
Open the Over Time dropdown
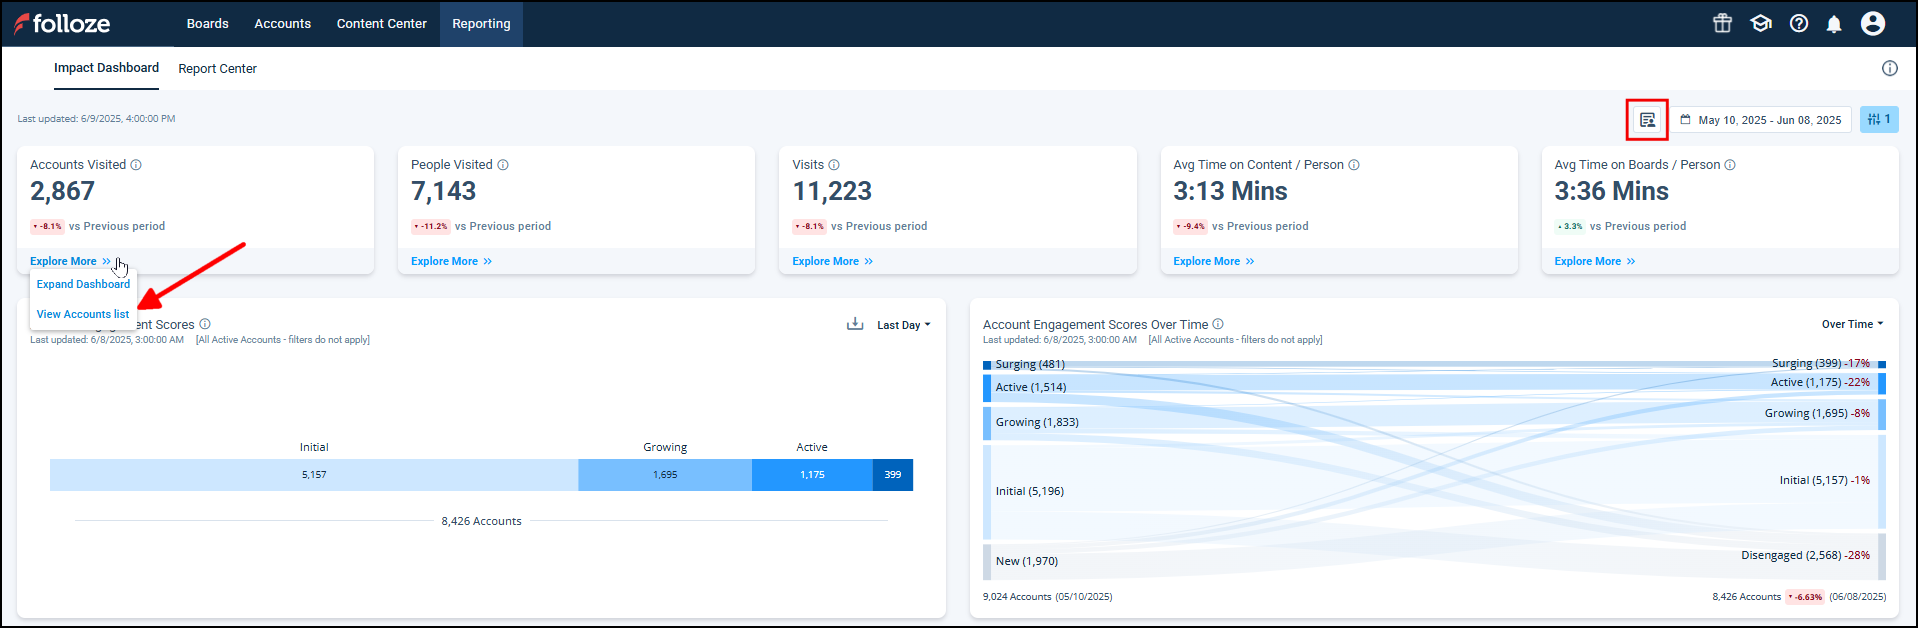click(1852, 324)
